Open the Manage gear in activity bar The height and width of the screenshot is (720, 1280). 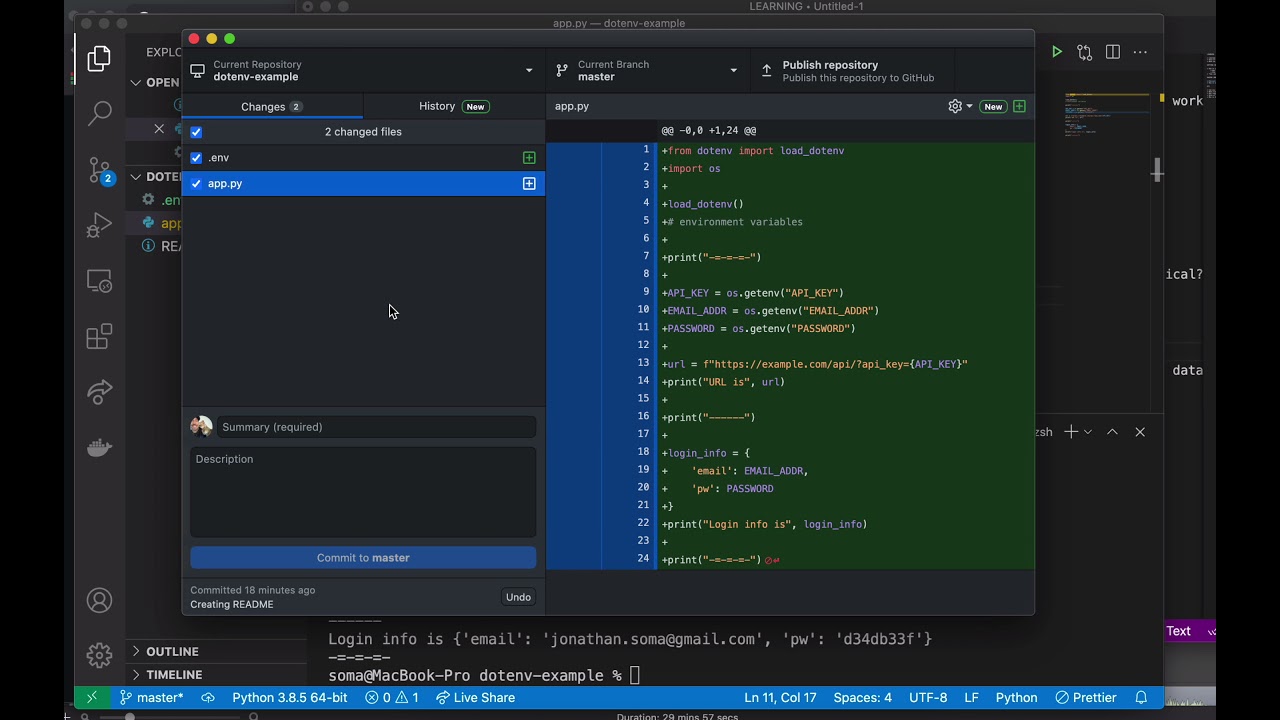pyautogui.click(x=99, y=655)
